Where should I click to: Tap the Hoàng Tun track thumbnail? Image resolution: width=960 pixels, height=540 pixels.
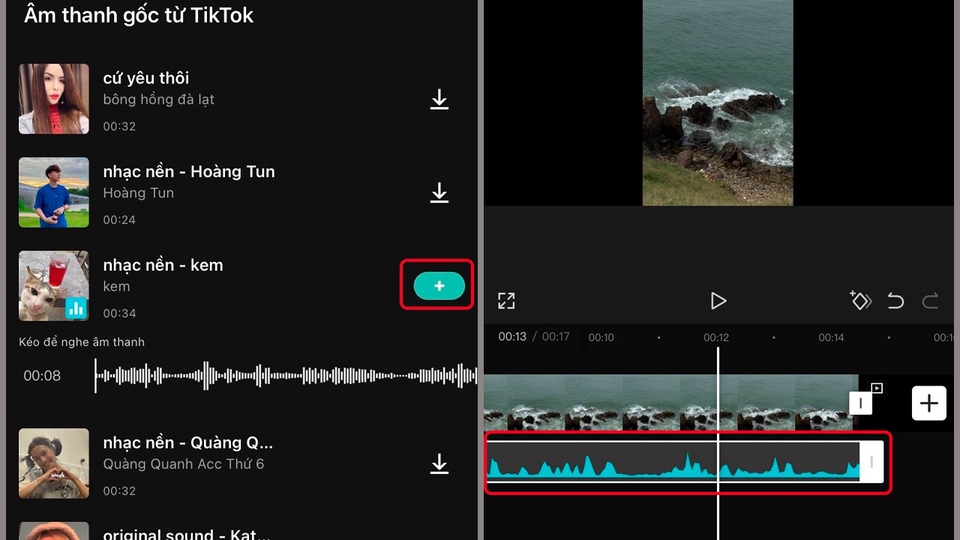point(54,192)
